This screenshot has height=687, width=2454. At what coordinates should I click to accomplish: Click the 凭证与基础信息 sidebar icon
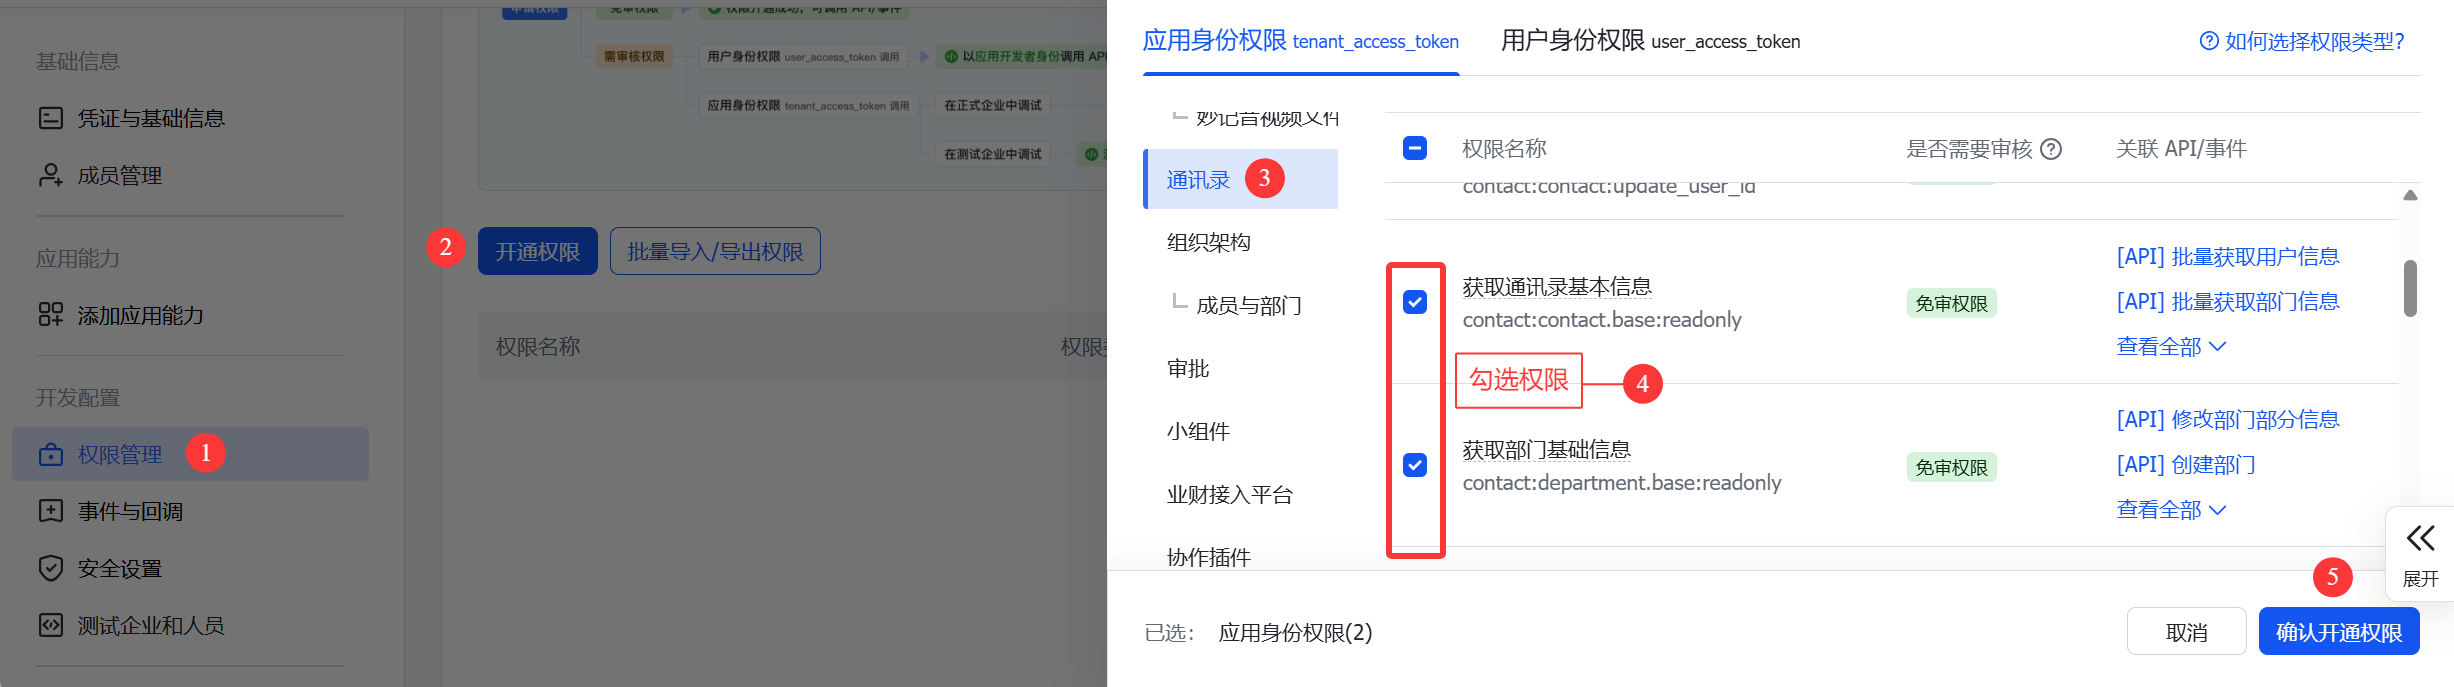pyautogui.click(x=50, y=118)
